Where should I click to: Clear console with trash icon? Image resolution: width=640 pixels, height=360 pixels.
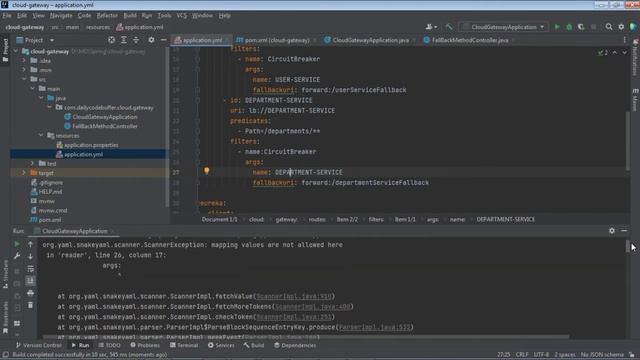click(x=30, y=305)
